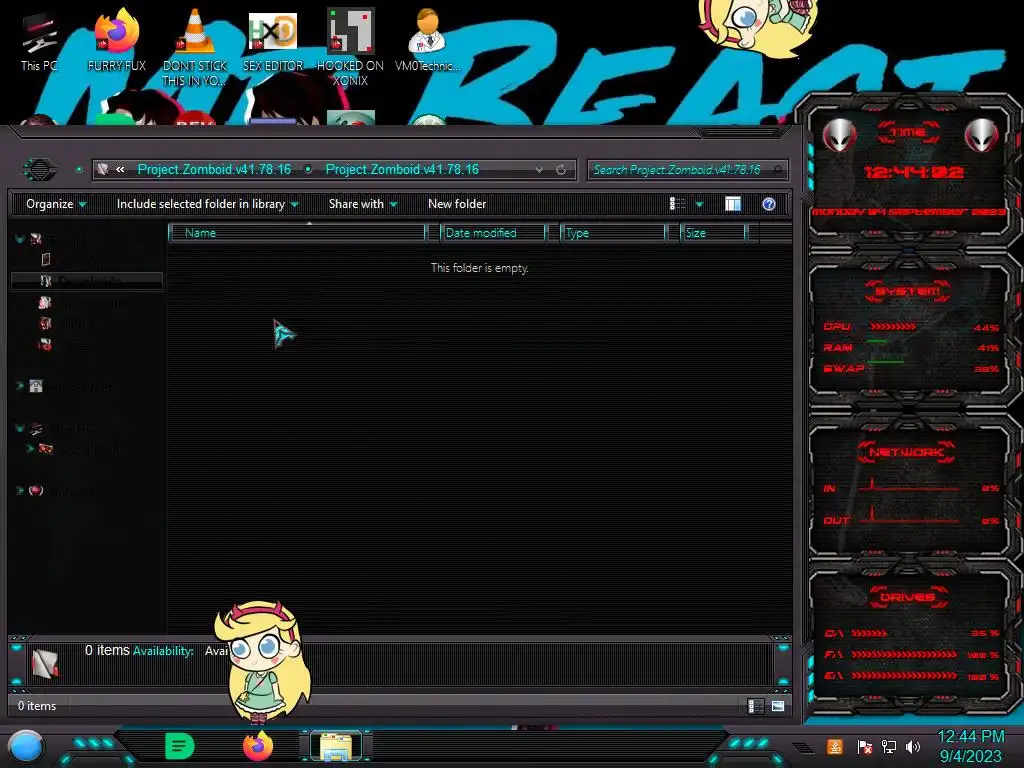Open the Java tray icon
Screen dimensions: 1024x768
point(835,746)
